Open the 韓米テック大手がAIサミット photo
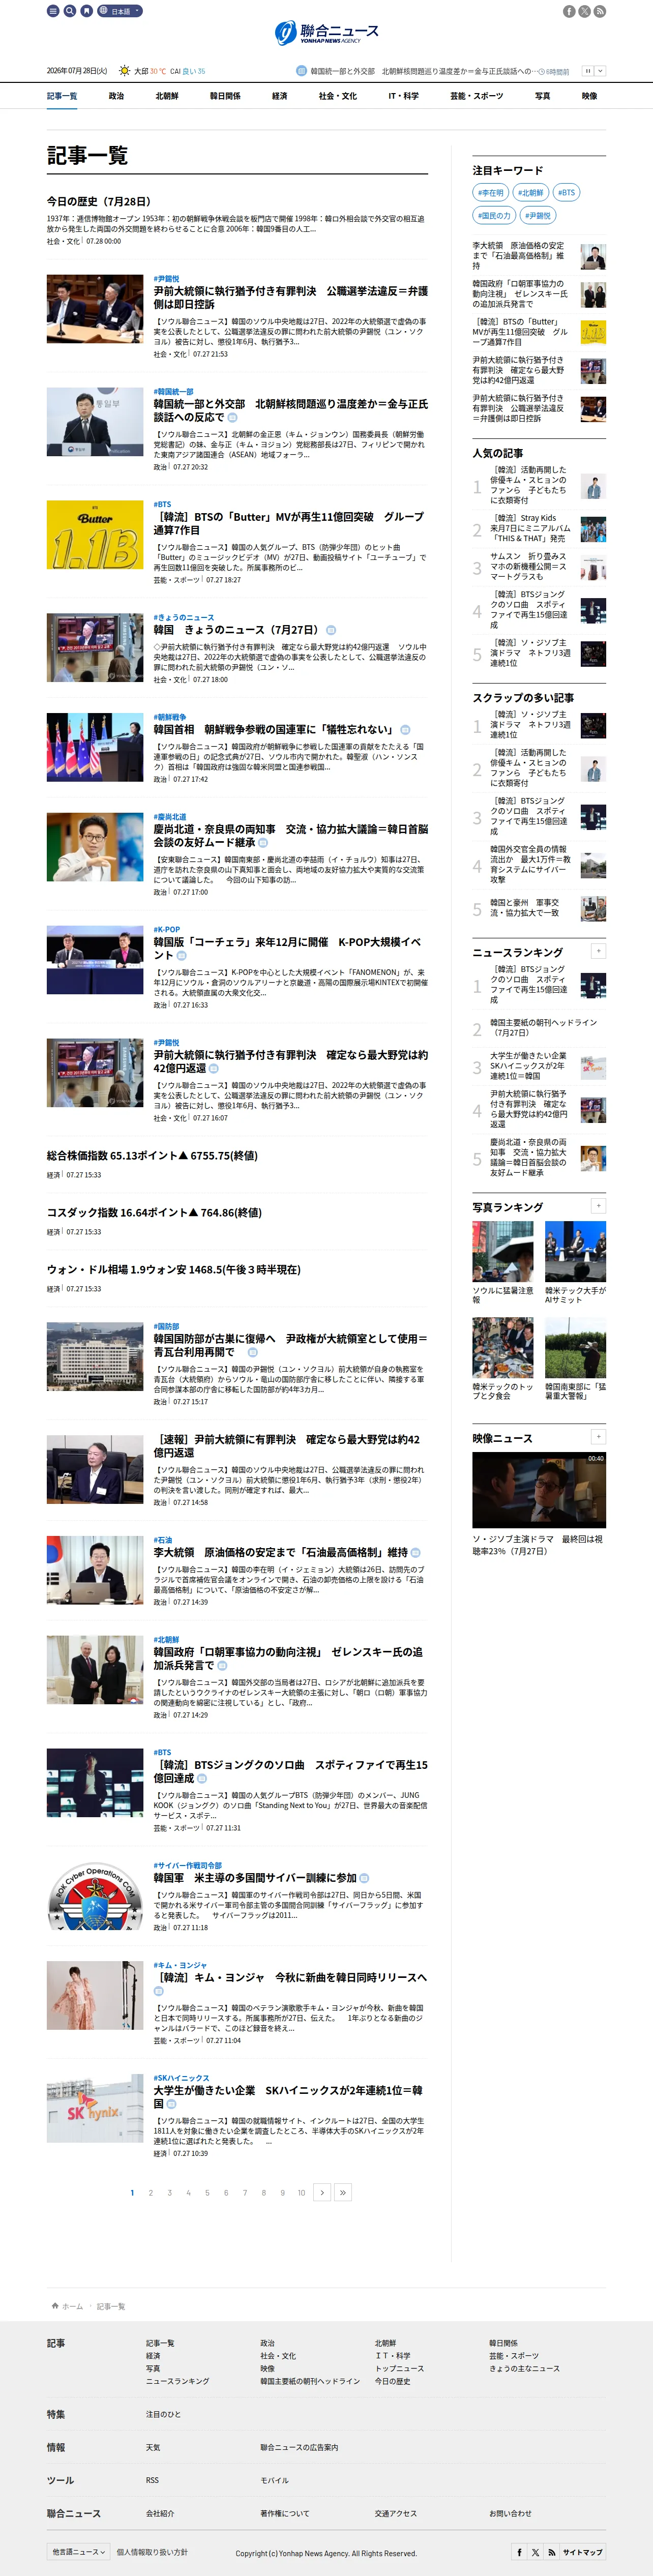This screenshot has width=653, height=2576. (575, 1251)
